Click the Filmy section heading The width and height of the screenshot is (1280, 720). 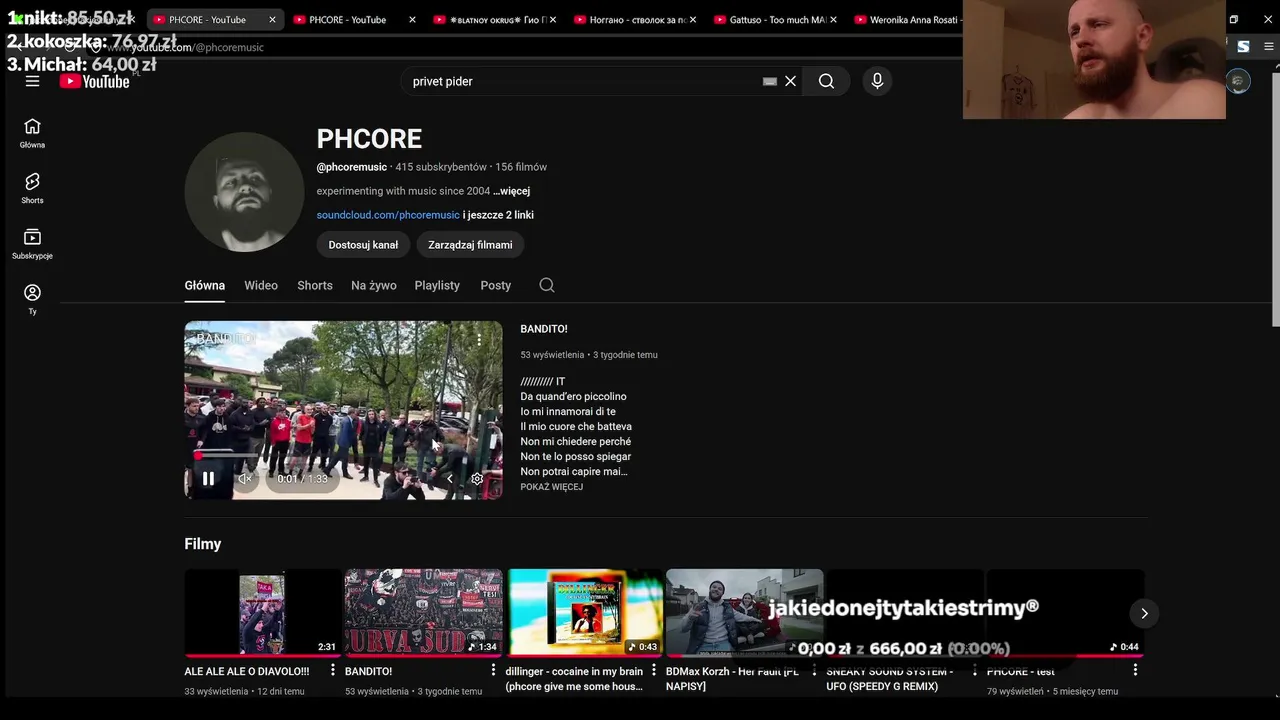(203, 544)
